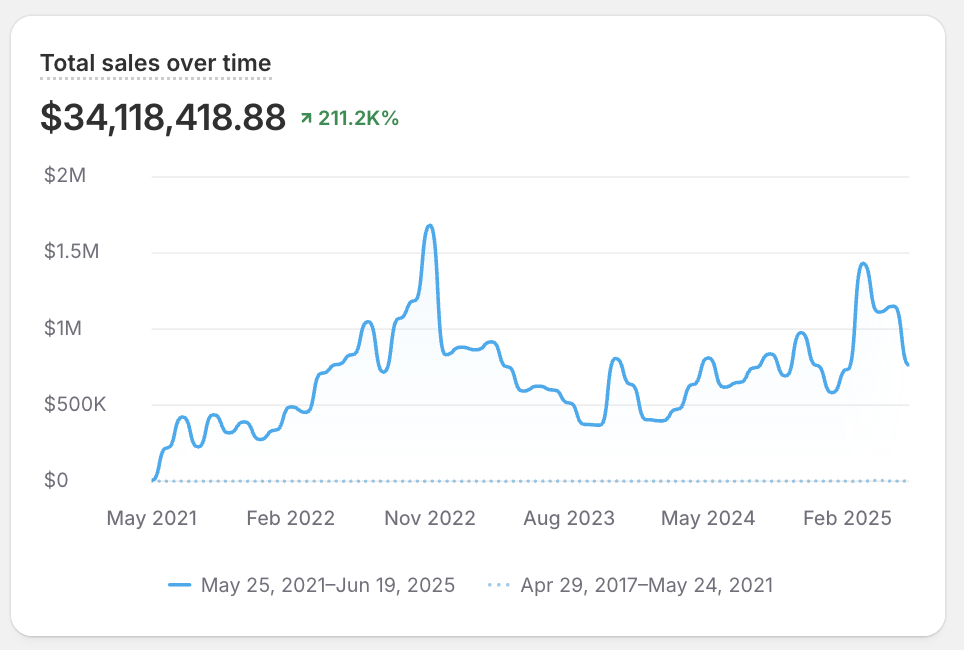Click the green upward trend arrow icon
The width and height of the screenshot is (964, 650).
coord(306,119)
